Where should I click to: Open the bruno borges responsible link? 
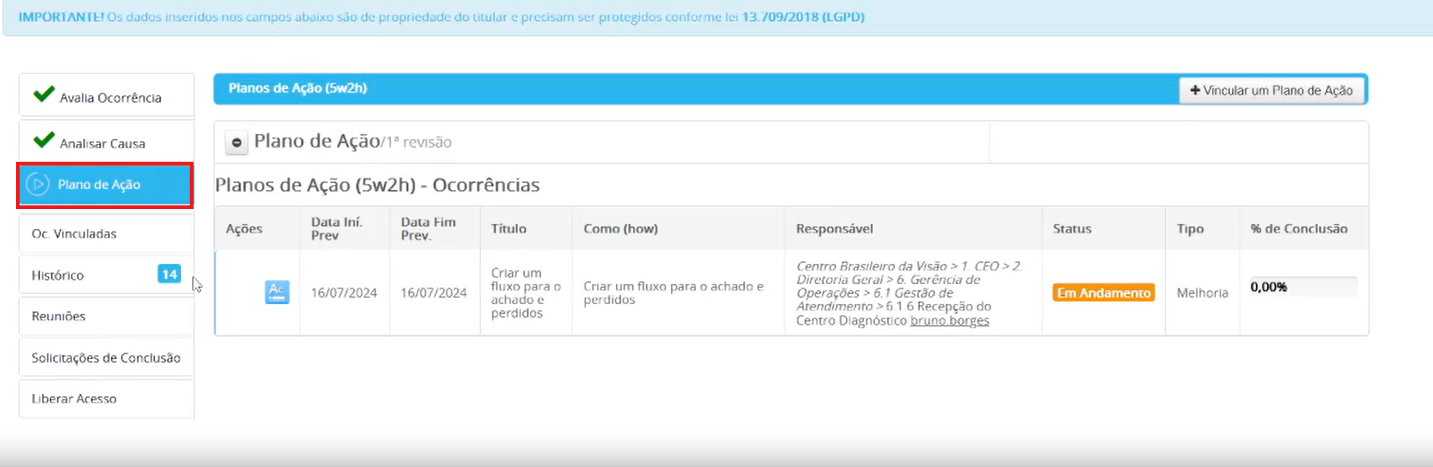click(949, 321)
